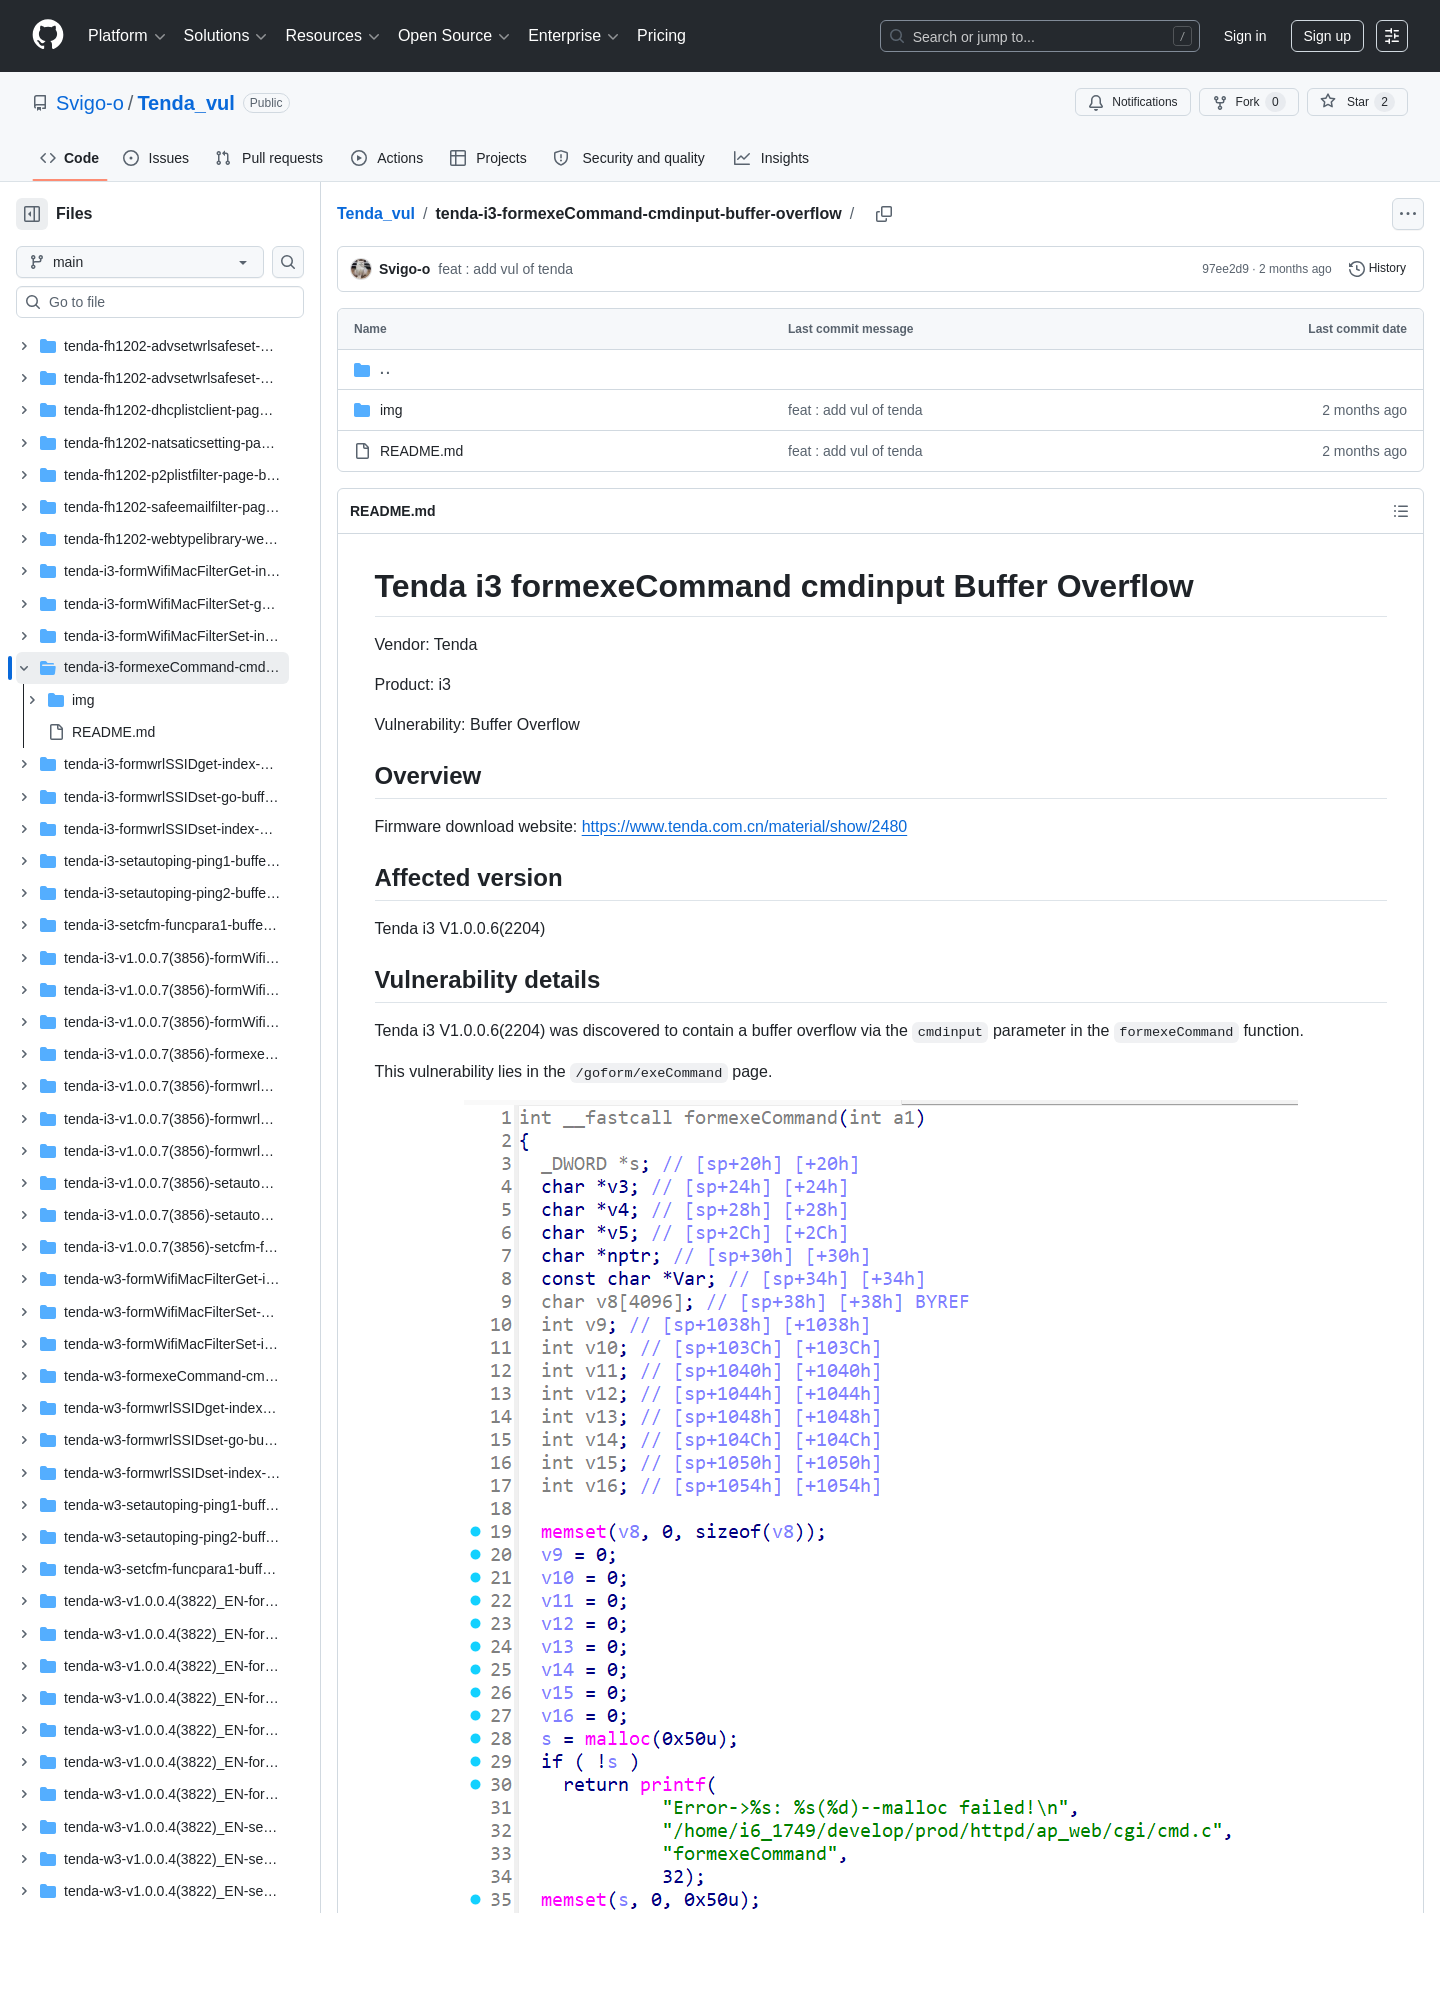Collapse the Files side panel icon
This screenshot has height=2000, width=1440.
coord(32,214)
